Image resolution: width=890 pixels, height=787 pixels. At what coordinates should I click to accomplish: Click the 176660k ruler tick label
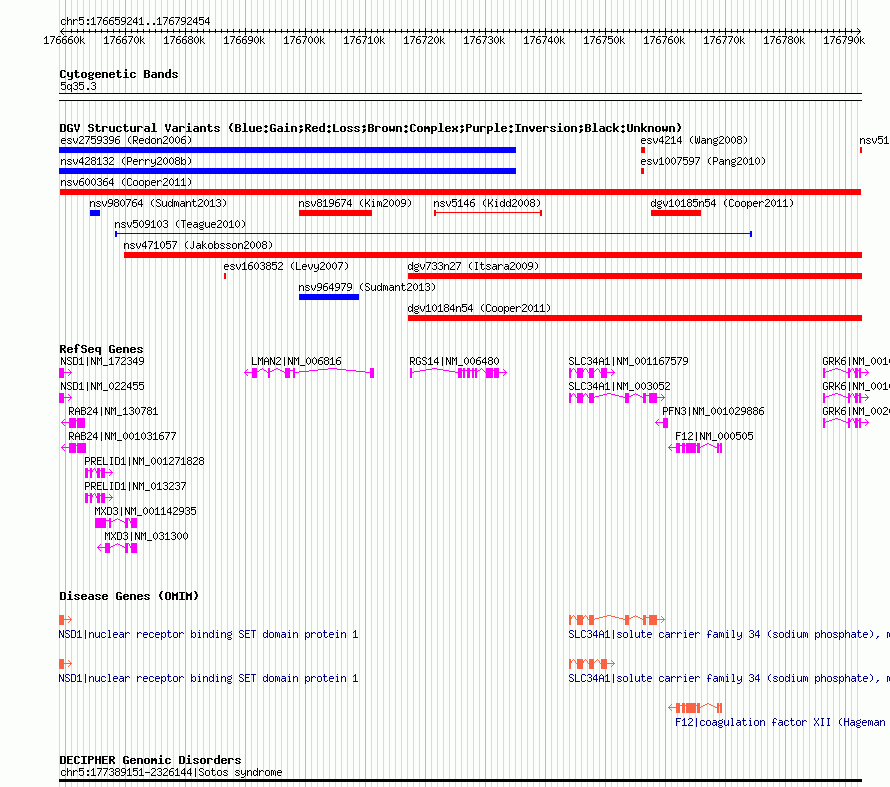coord(64,40)
